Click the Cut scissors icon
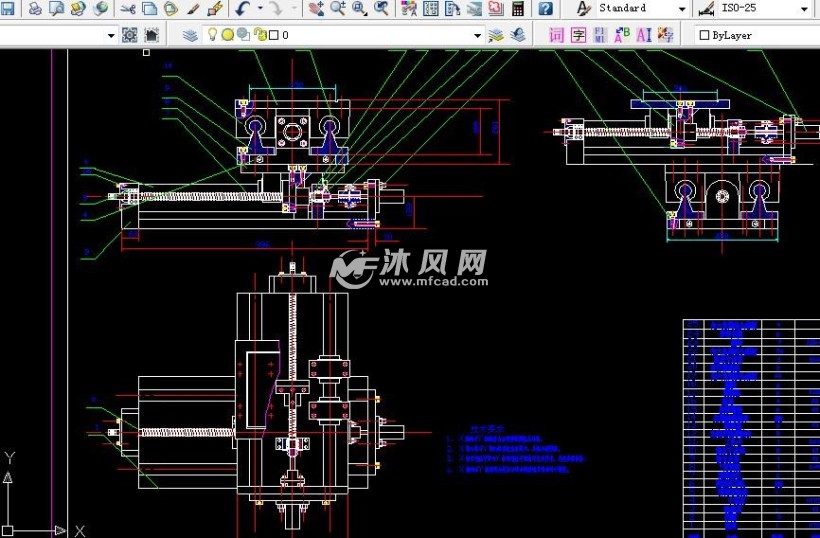 (x=128, y=9)
